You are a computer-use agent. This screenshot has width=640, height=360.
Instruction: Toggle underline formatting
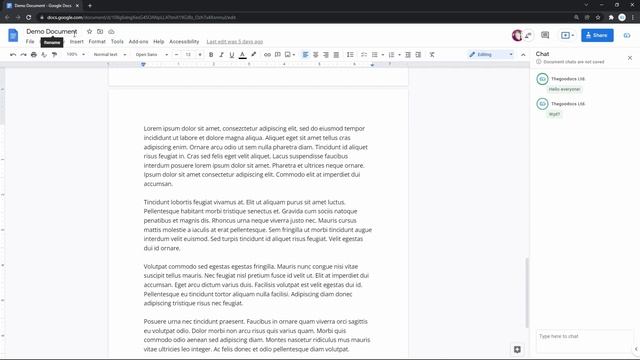pyautogui.click(x=232, y=55)
